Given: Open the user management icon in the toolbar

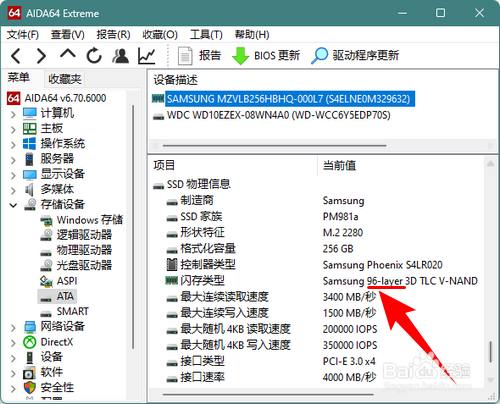Looking at the screenshot, I should pos(120,56).
